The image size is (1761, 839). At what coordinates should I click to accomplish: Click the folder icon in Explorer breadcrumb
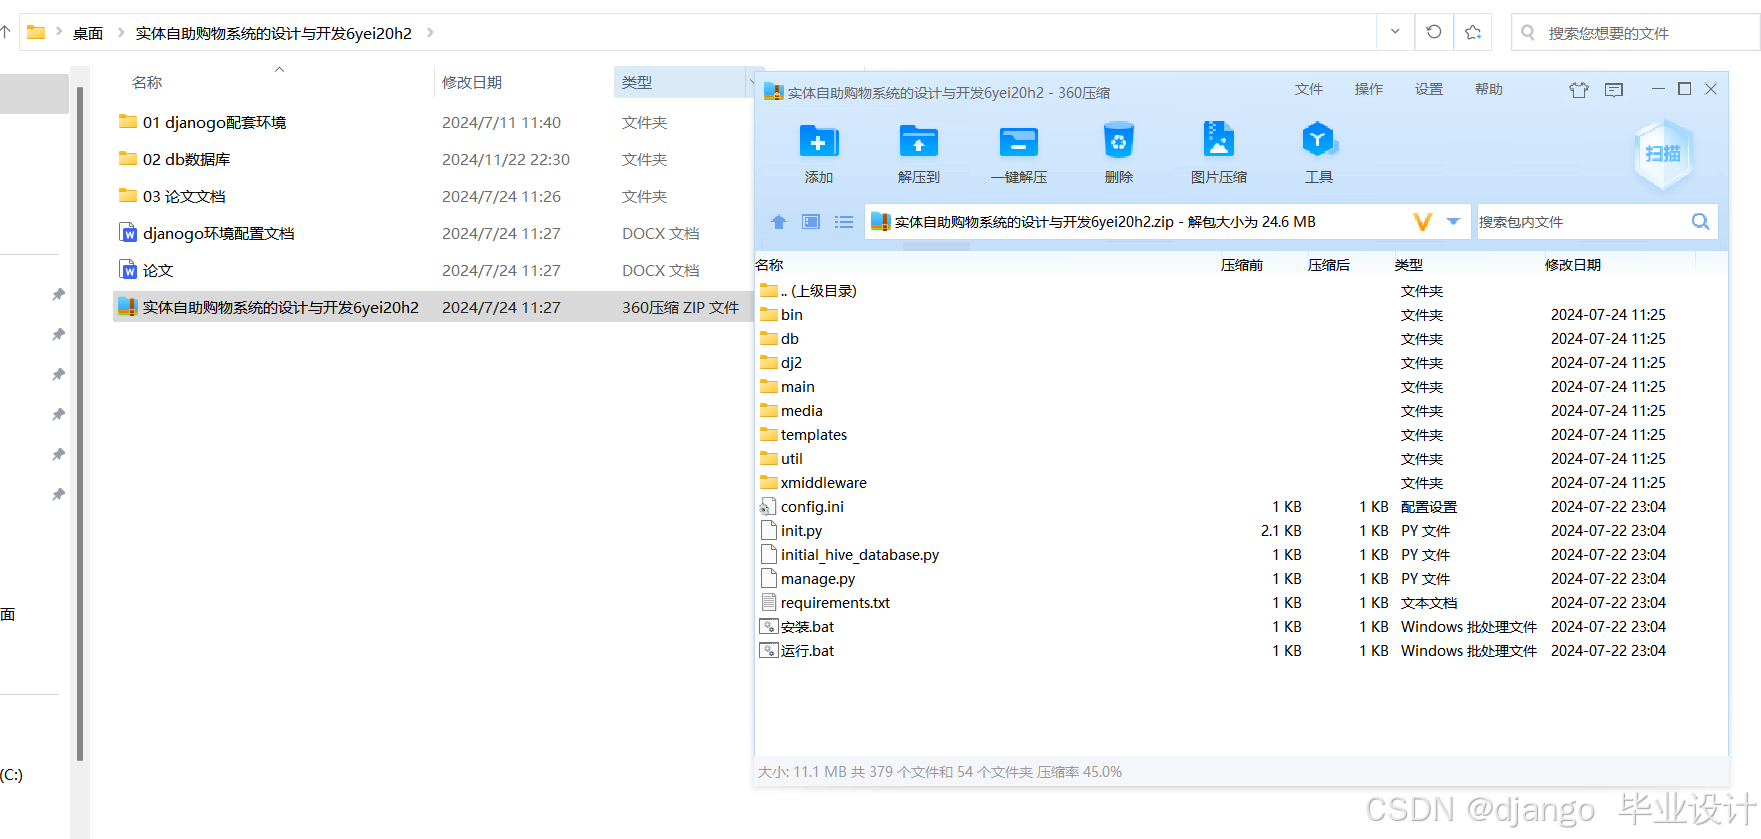click(x=36, y=32)
